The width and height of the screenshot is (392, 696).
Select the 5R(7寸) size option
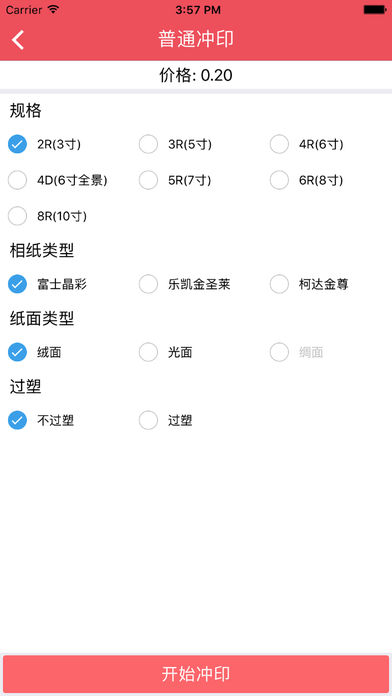[x=175, y=180]
